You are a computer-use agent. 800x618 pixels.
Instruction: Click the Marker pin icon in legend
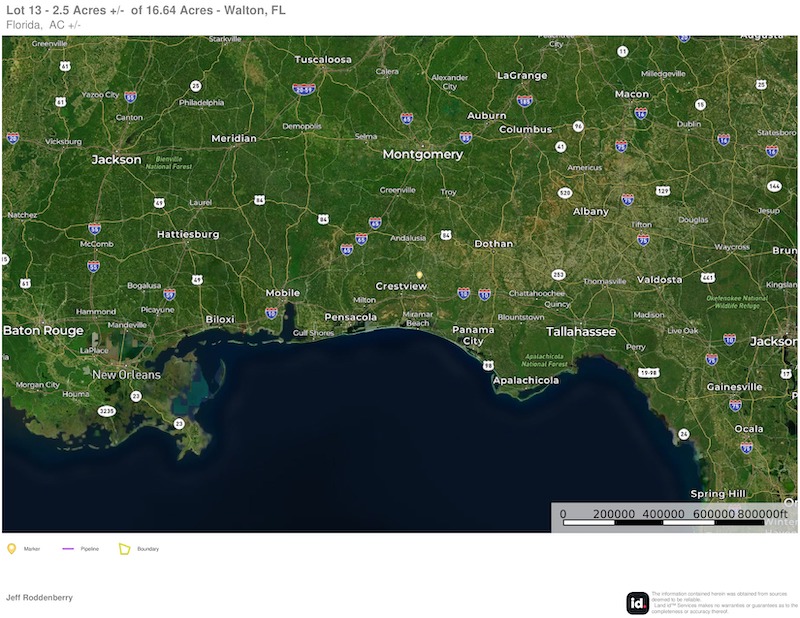coord(12,548)
